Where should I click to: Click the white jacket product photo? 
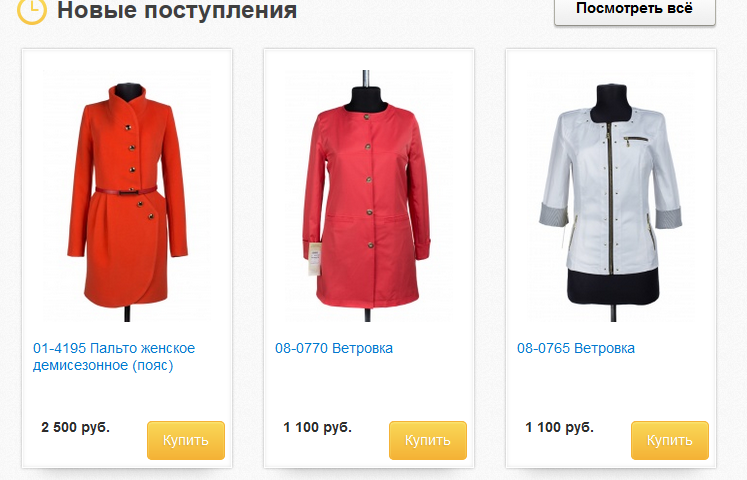(611, 195)
